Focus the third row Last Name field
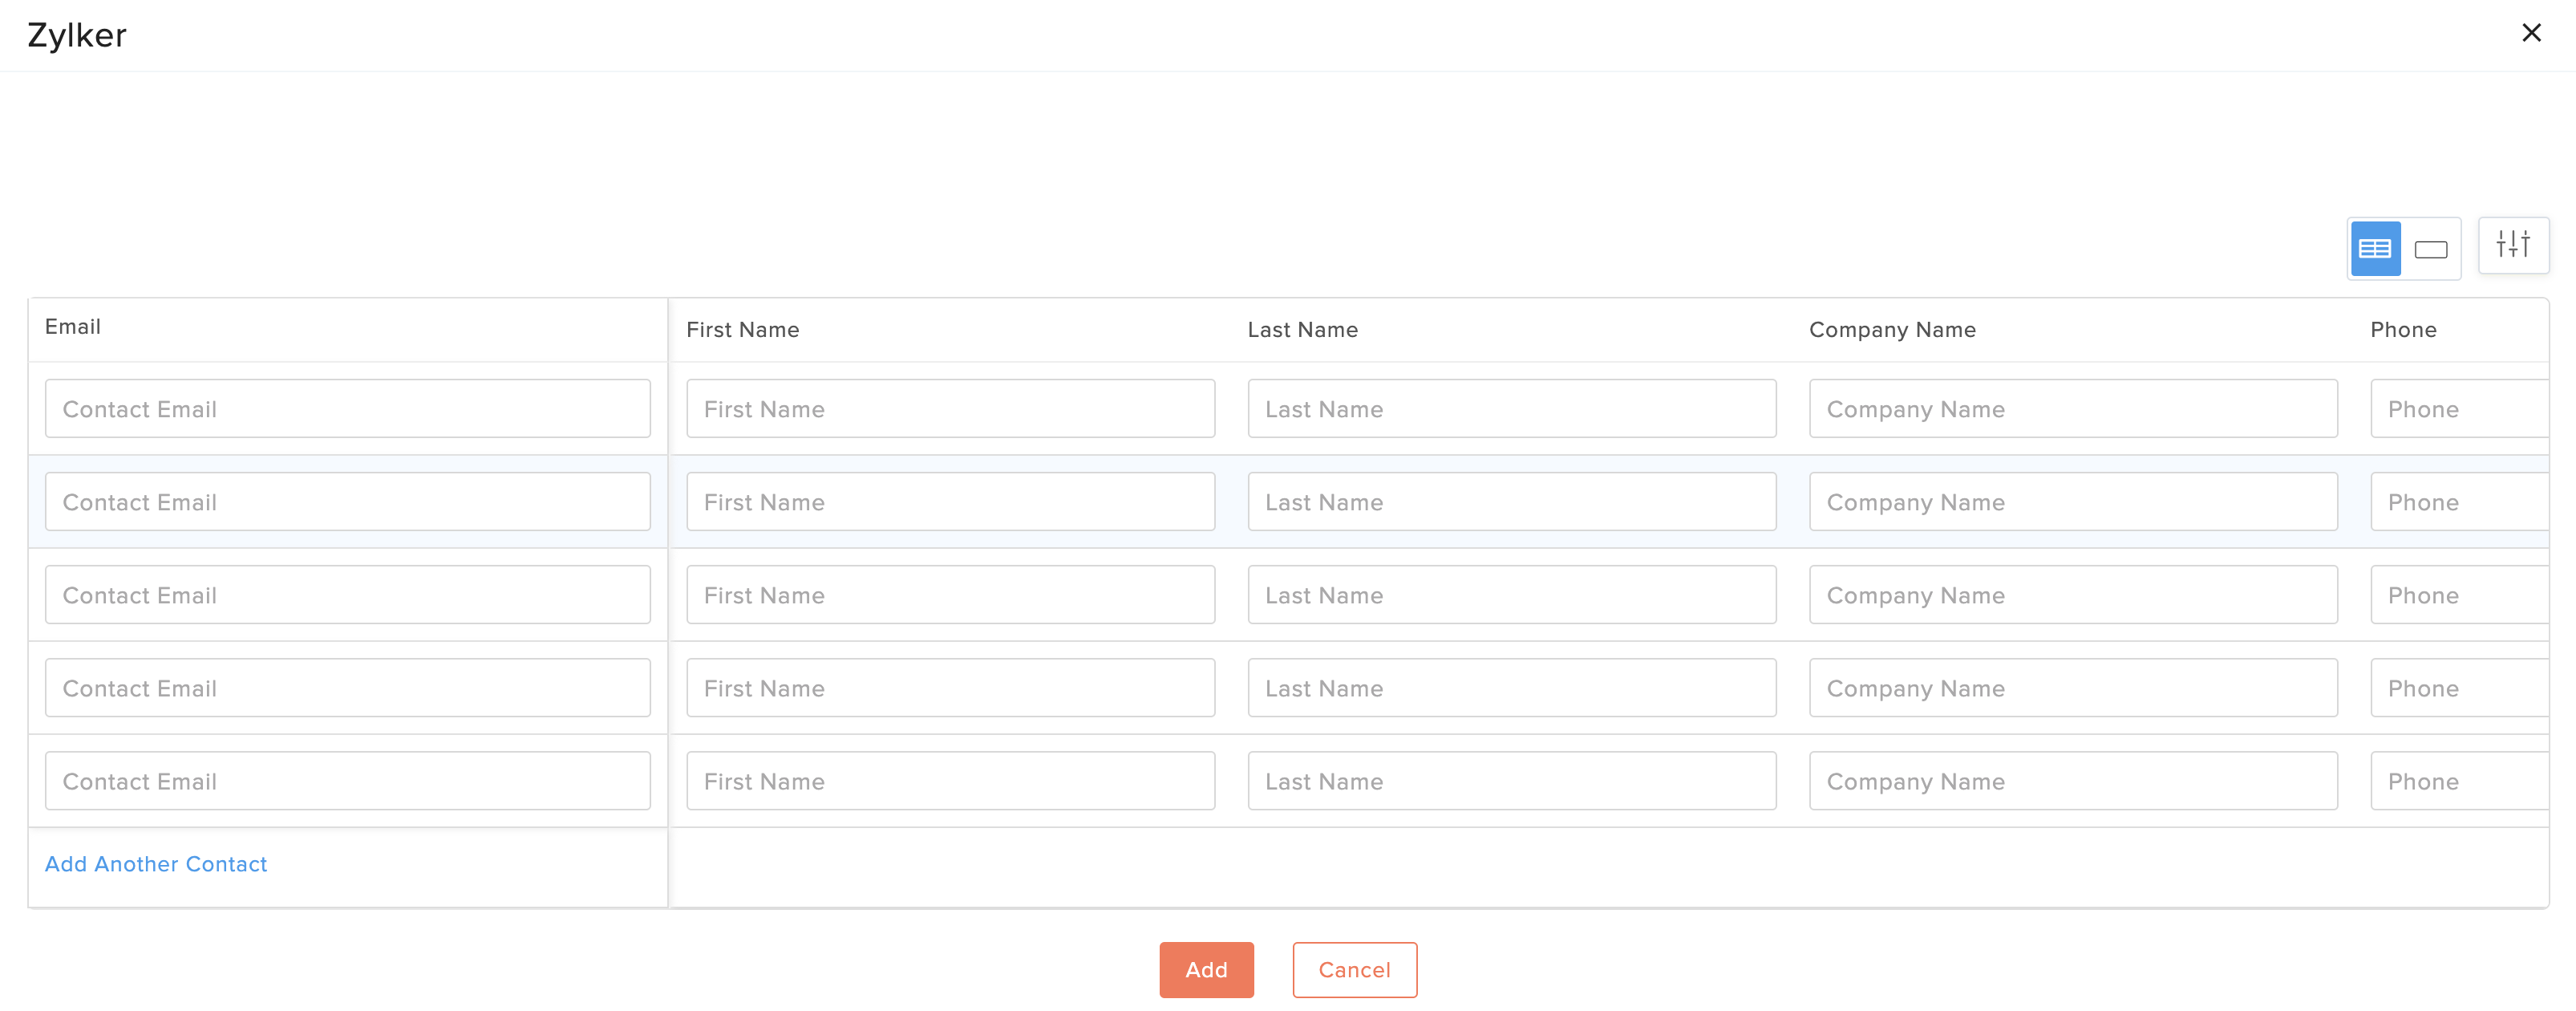The height and width of the screenshot is (1011, 2576). [1511, 595]
